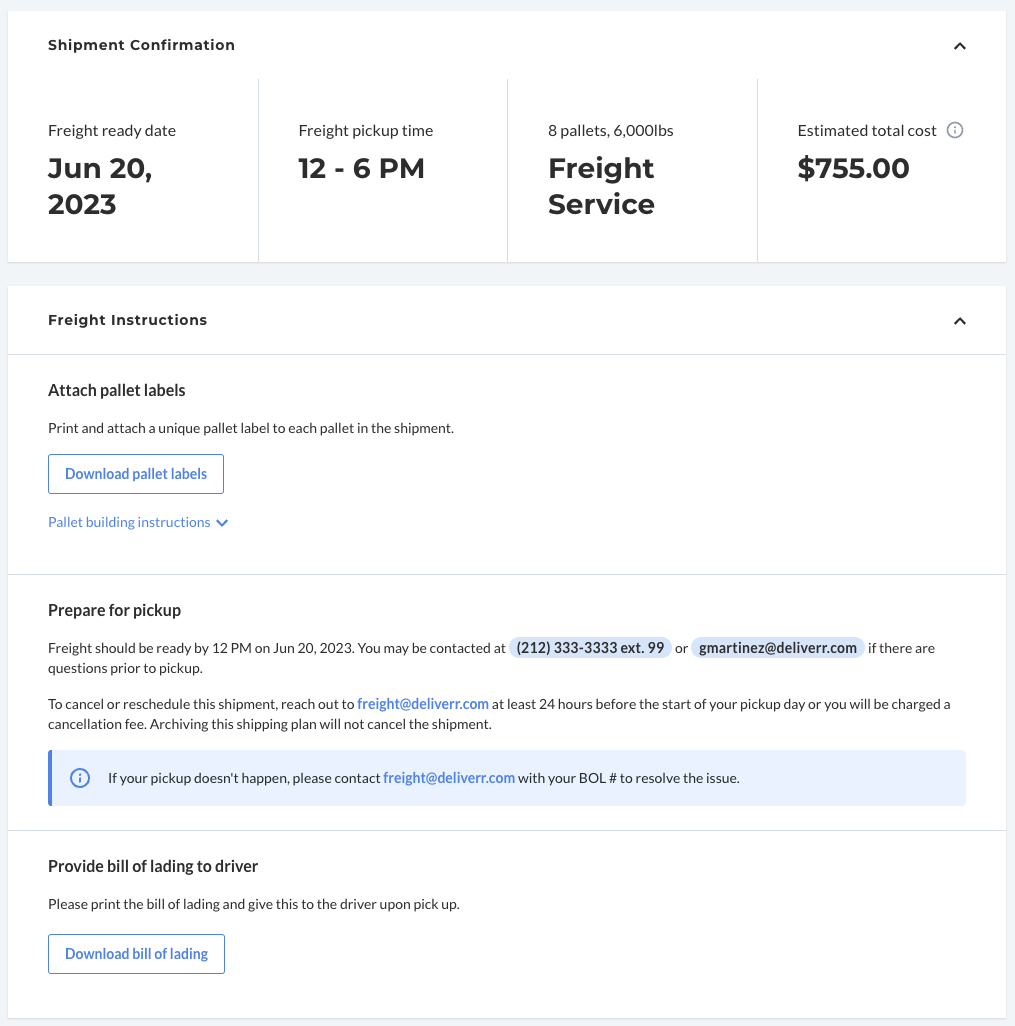
Task: Click the Provide bill of lading to driver heading
Action: [x=153, y=866]
